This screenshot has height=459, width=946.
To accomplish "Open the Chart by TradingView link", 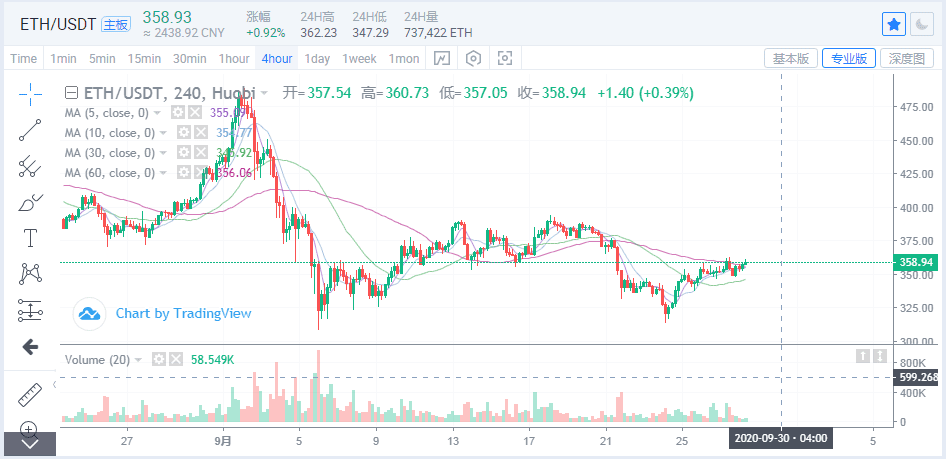I will pyautogui.click(x=183, y=313).
